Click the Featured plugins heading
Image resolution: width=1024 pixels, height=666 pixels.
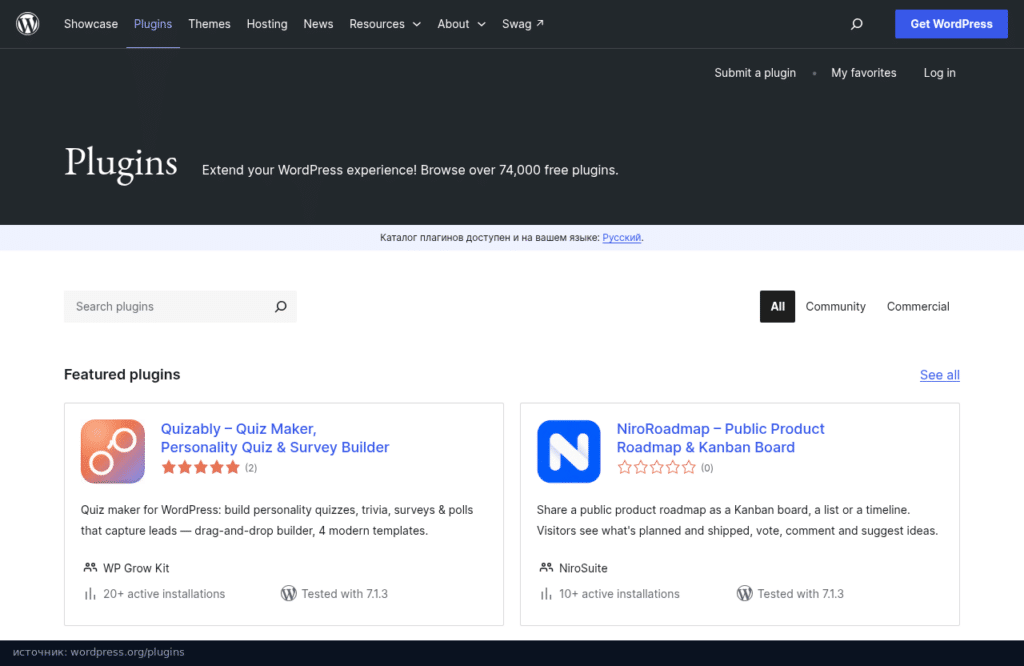pos(122,374)
